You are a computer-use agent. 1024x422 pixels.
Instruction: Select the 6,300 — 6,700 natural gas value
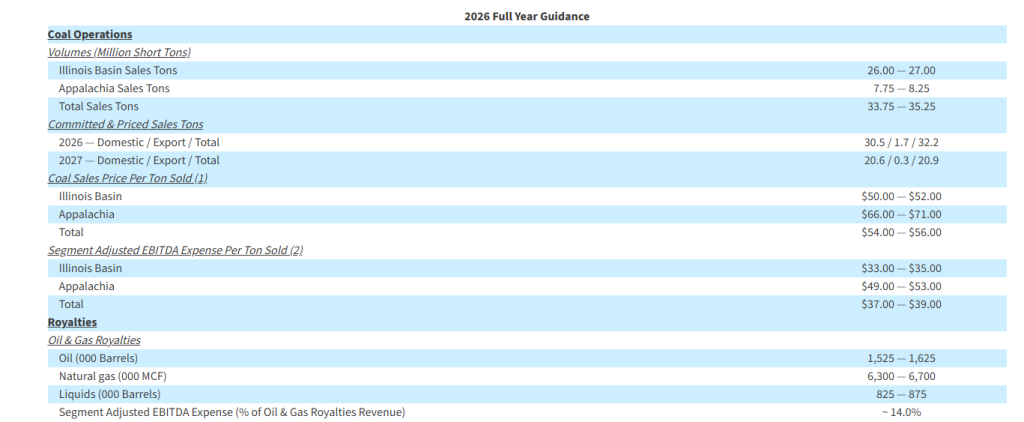pos(901,376)
